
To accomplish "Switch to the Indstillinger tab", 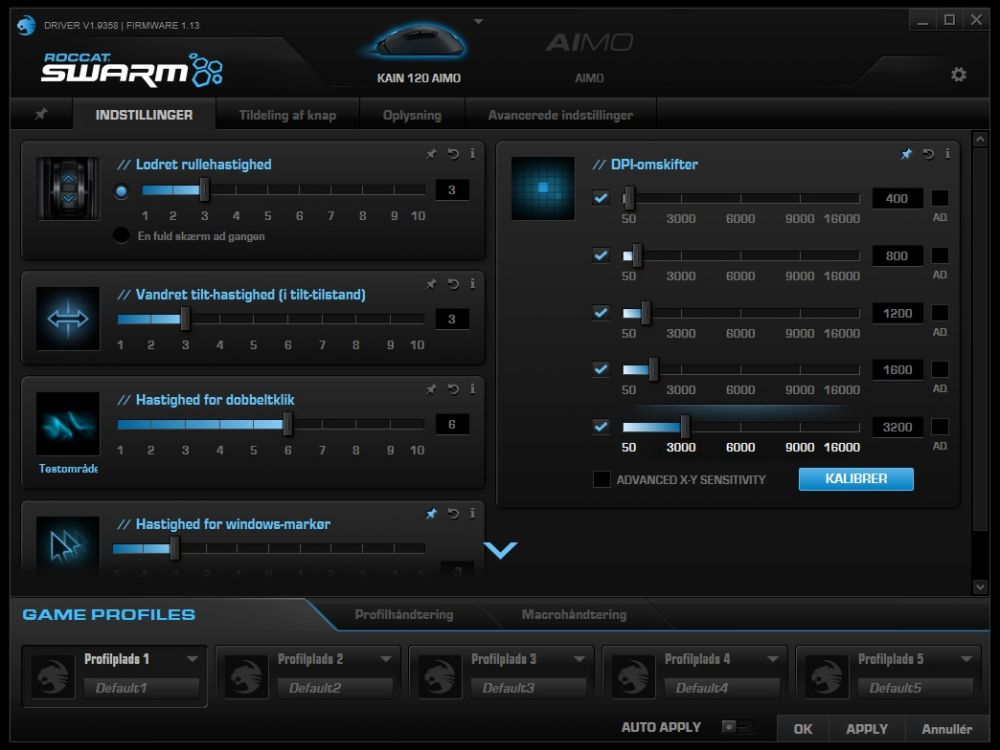I will pos(144,115).
